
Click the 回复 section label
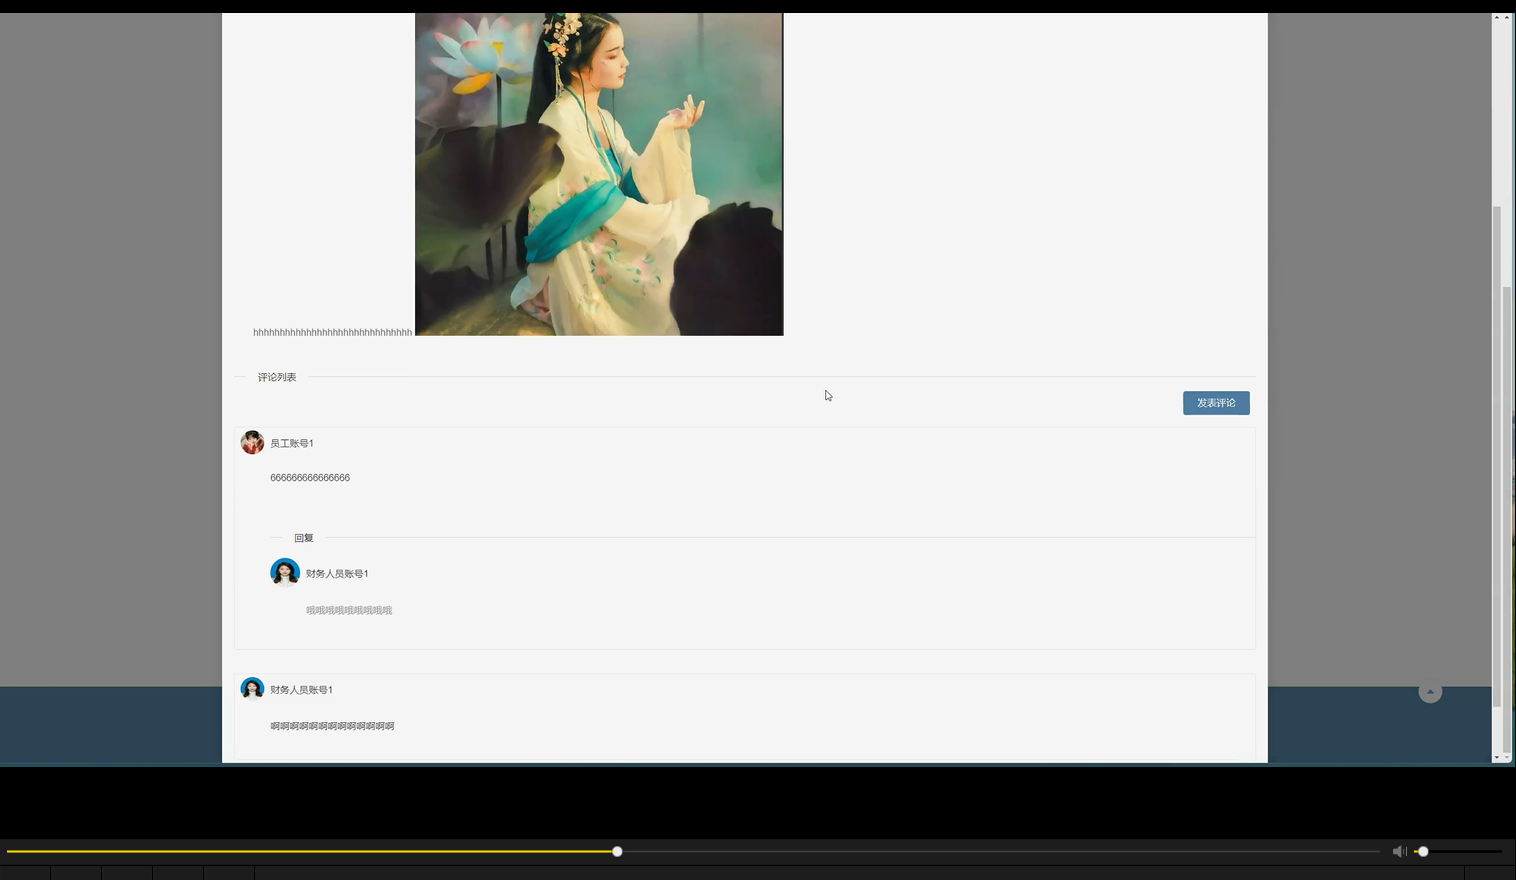[304, 538]
